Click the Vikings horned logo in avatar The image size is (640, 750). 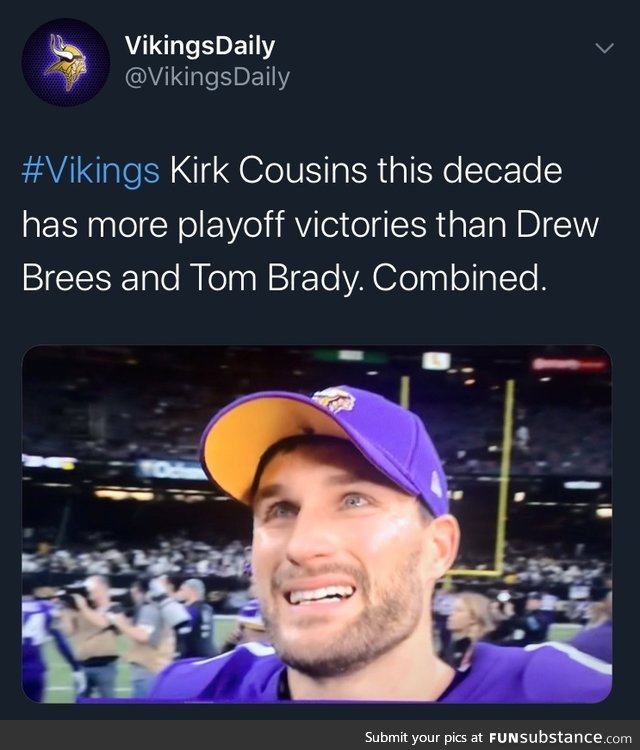click(66, 63)
